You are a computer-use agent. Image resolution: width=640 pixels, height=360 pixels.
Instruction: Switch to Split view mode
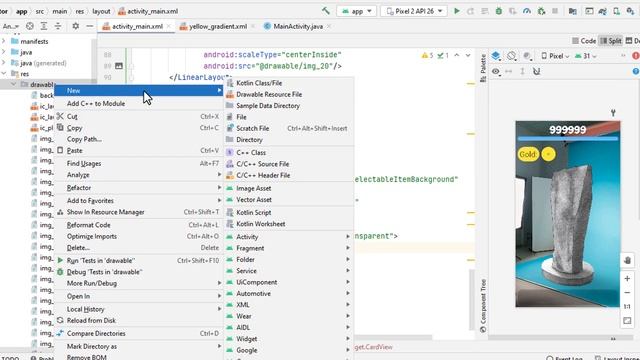611,41
